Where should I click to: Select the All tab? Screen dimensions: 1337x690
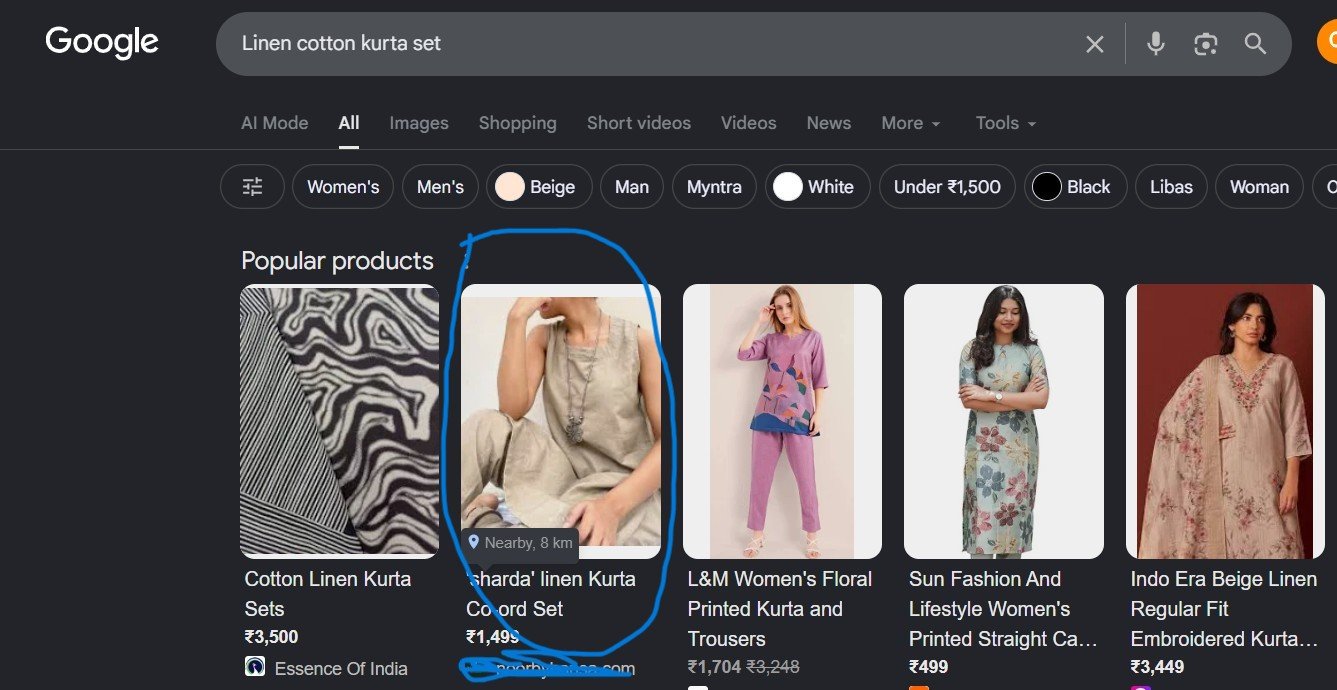tap(349, 123)
